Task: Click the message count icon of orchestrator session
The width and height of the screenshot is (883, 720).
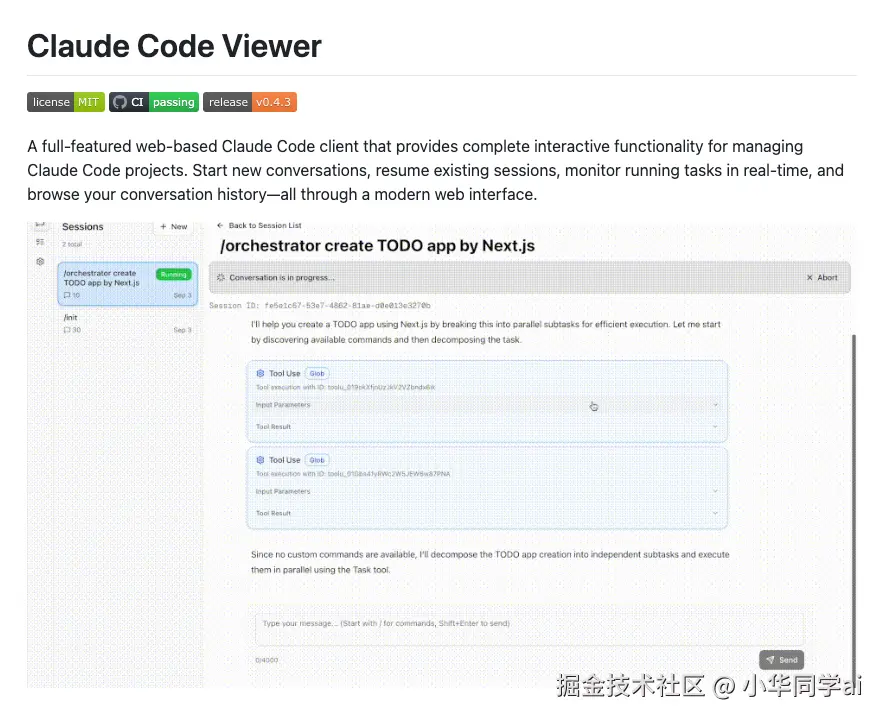Action: [67, 295]
